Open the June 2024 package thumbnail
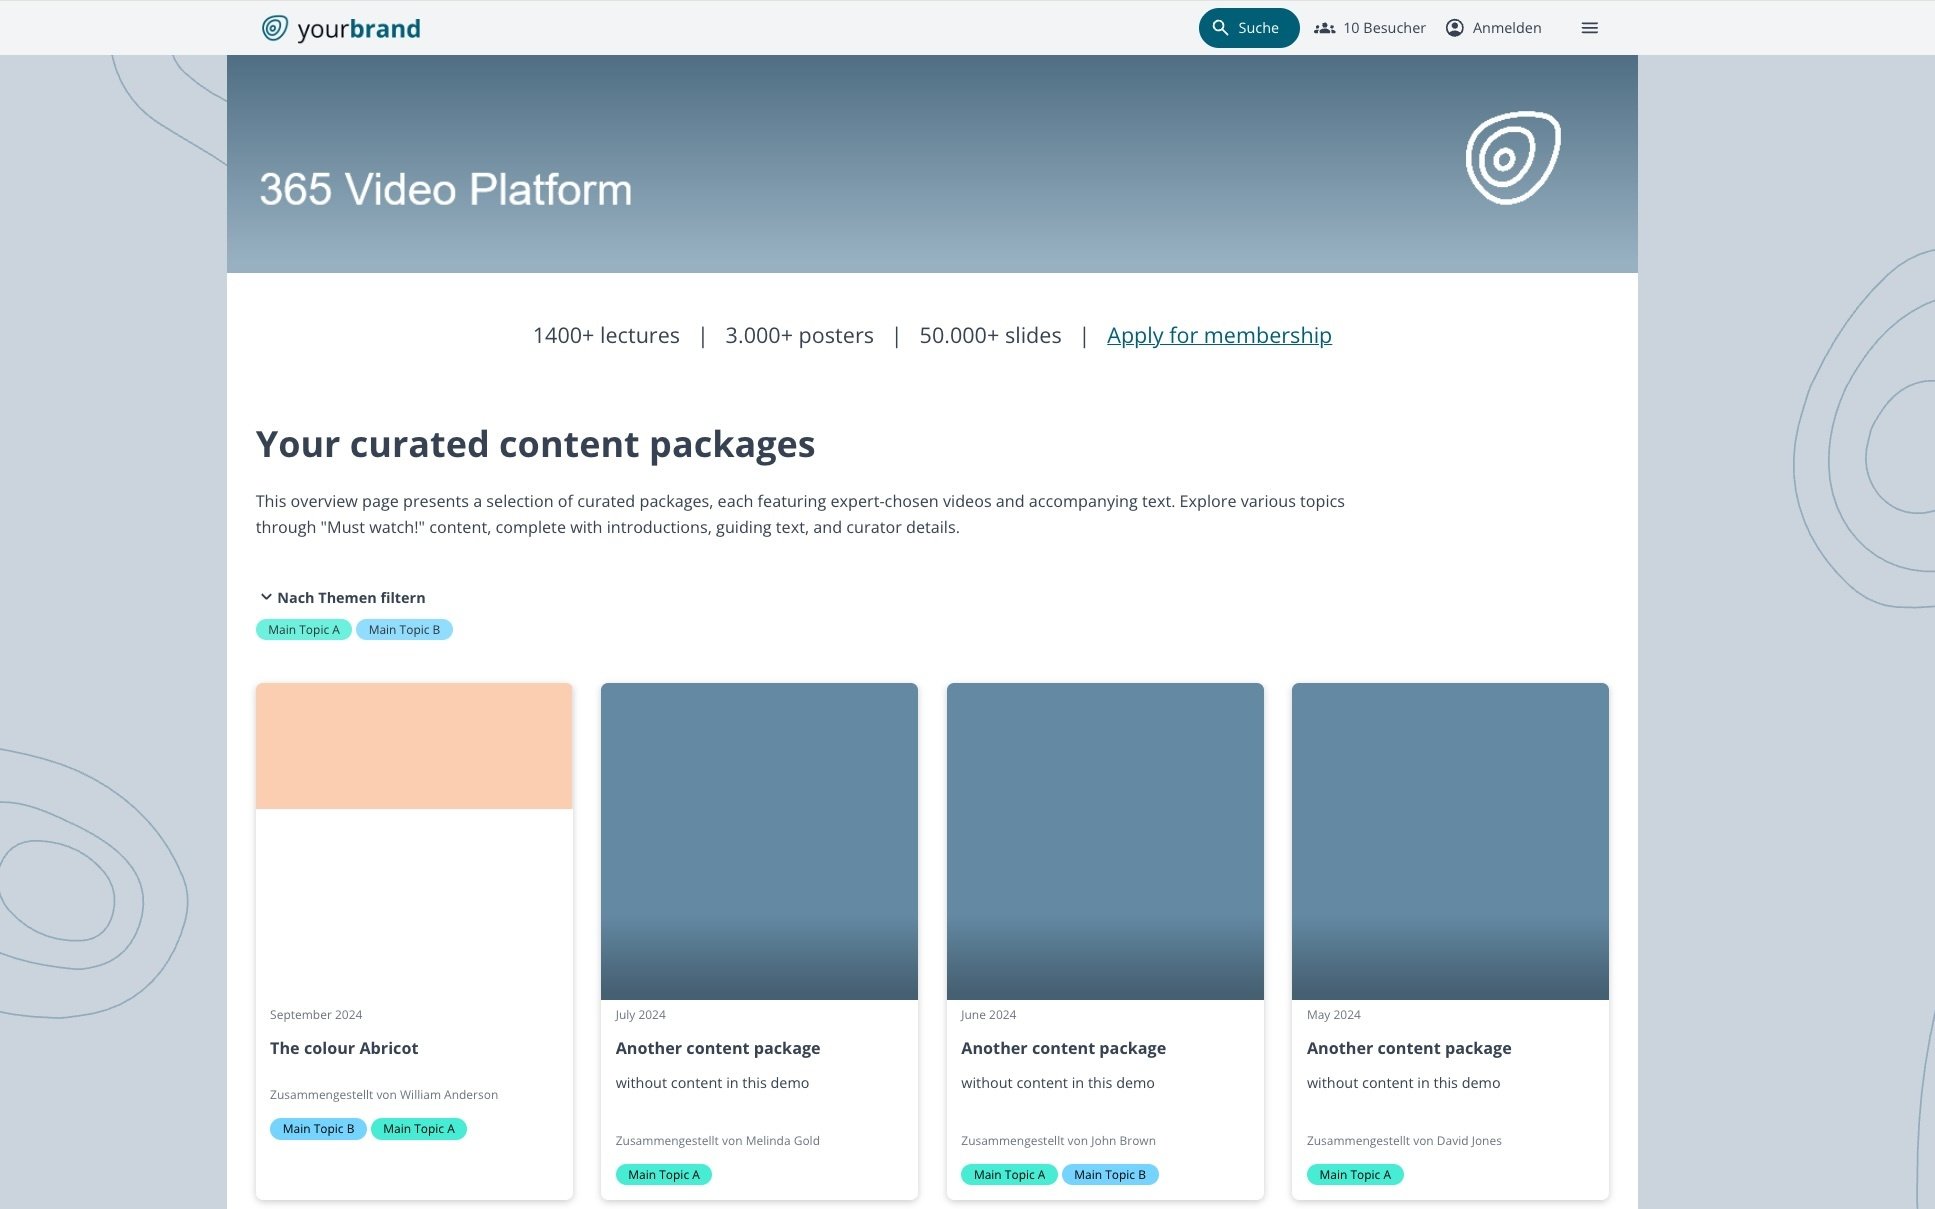Viewport: 1935px width, 1209px height. point(1105,841)
